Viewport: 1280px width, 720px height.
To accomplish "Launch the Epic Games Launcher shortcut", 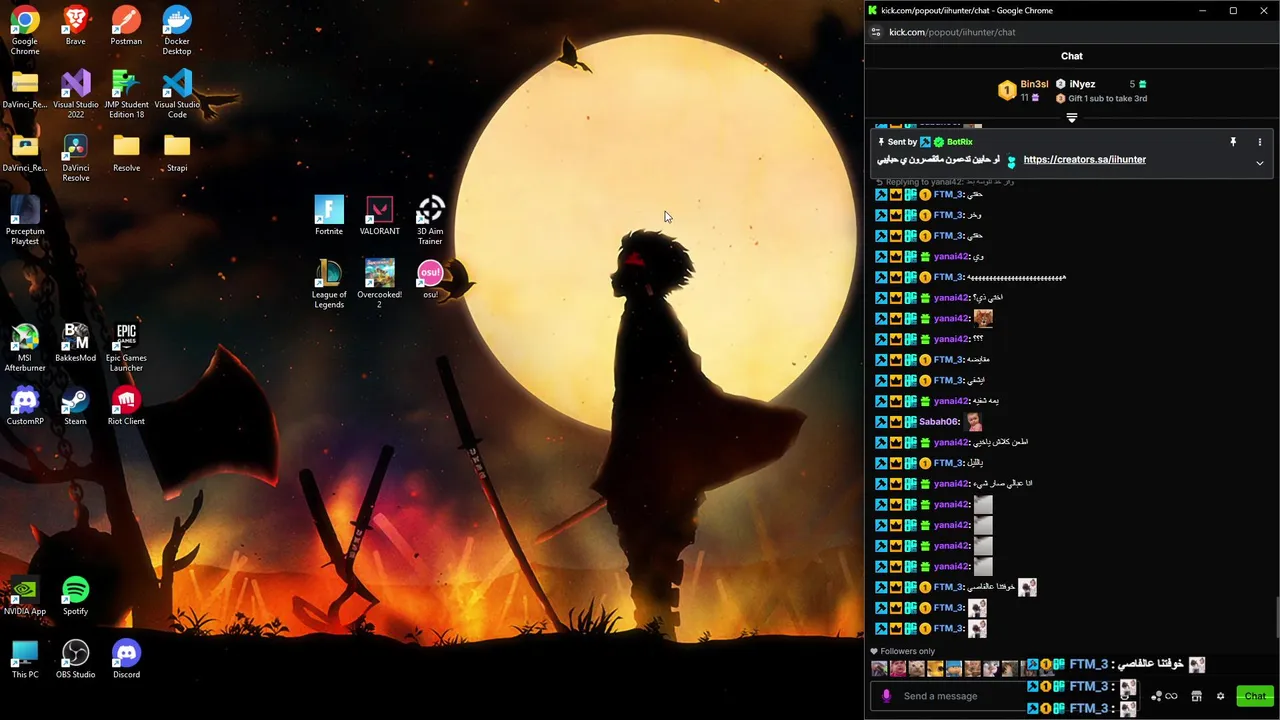I will 126,347.
